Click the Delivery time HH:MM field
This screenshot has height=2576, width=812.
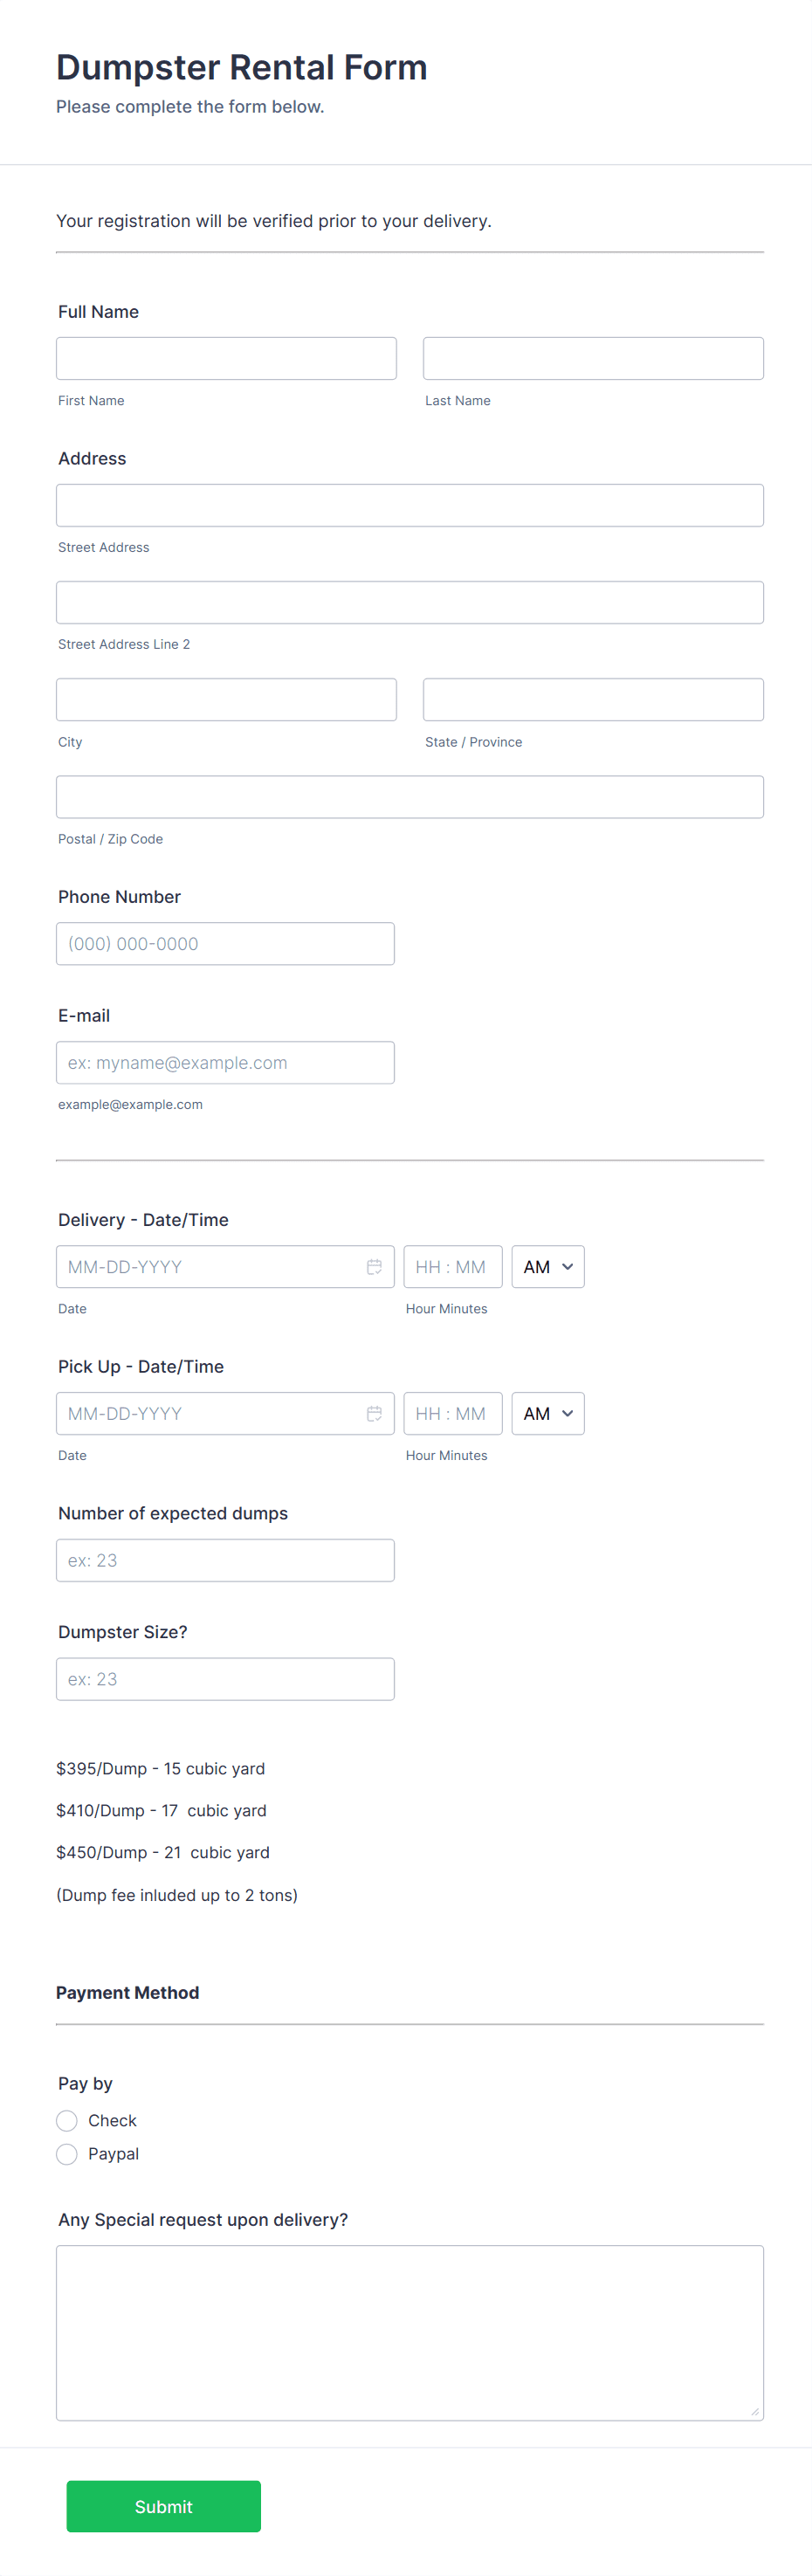click(452, 1267)
